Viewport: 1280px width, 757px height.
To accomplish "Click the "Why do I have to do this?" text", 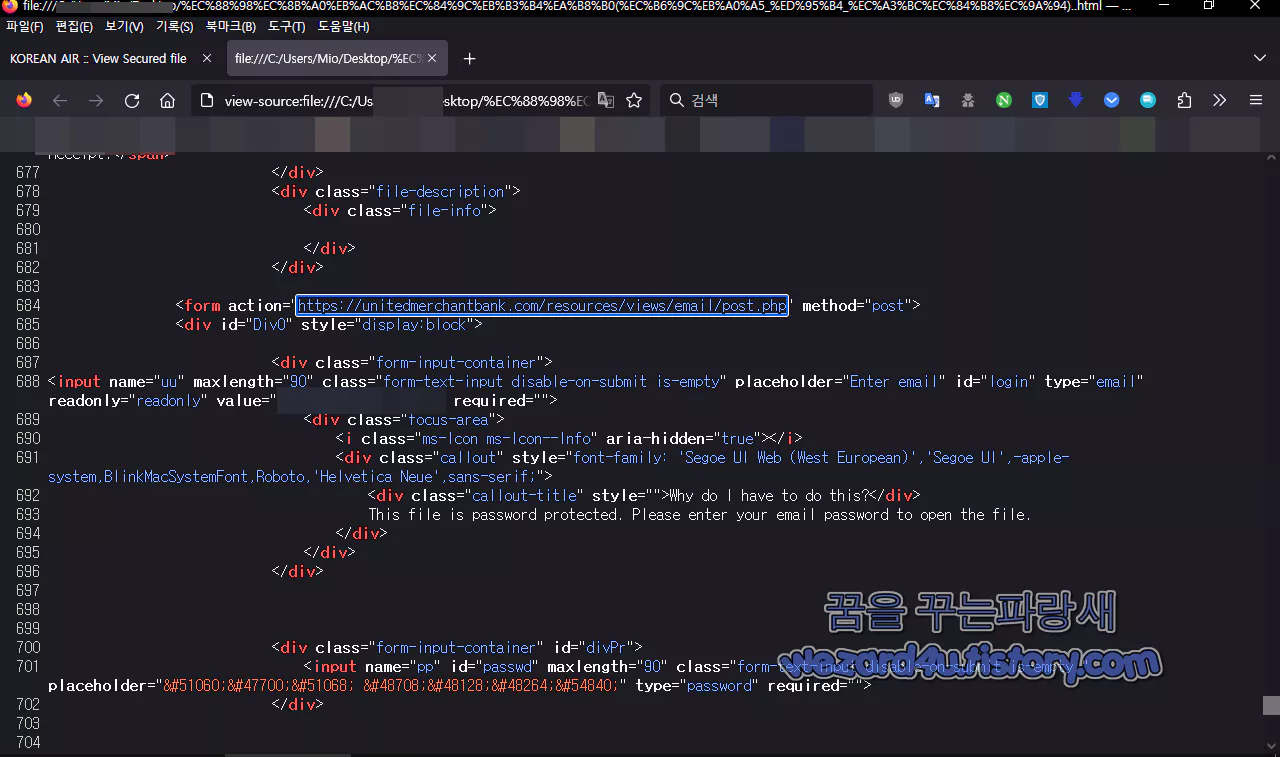I will pos(769,495).
